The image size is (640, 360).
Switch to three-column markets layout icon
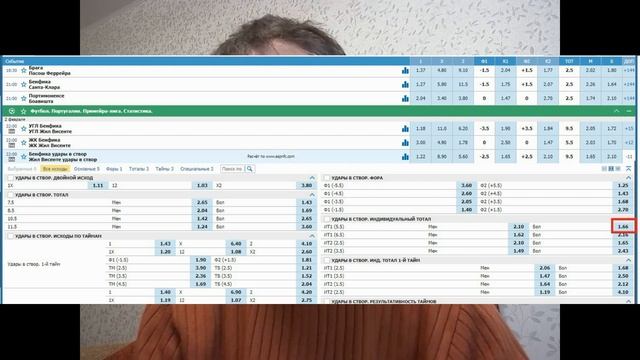[618, 169]
